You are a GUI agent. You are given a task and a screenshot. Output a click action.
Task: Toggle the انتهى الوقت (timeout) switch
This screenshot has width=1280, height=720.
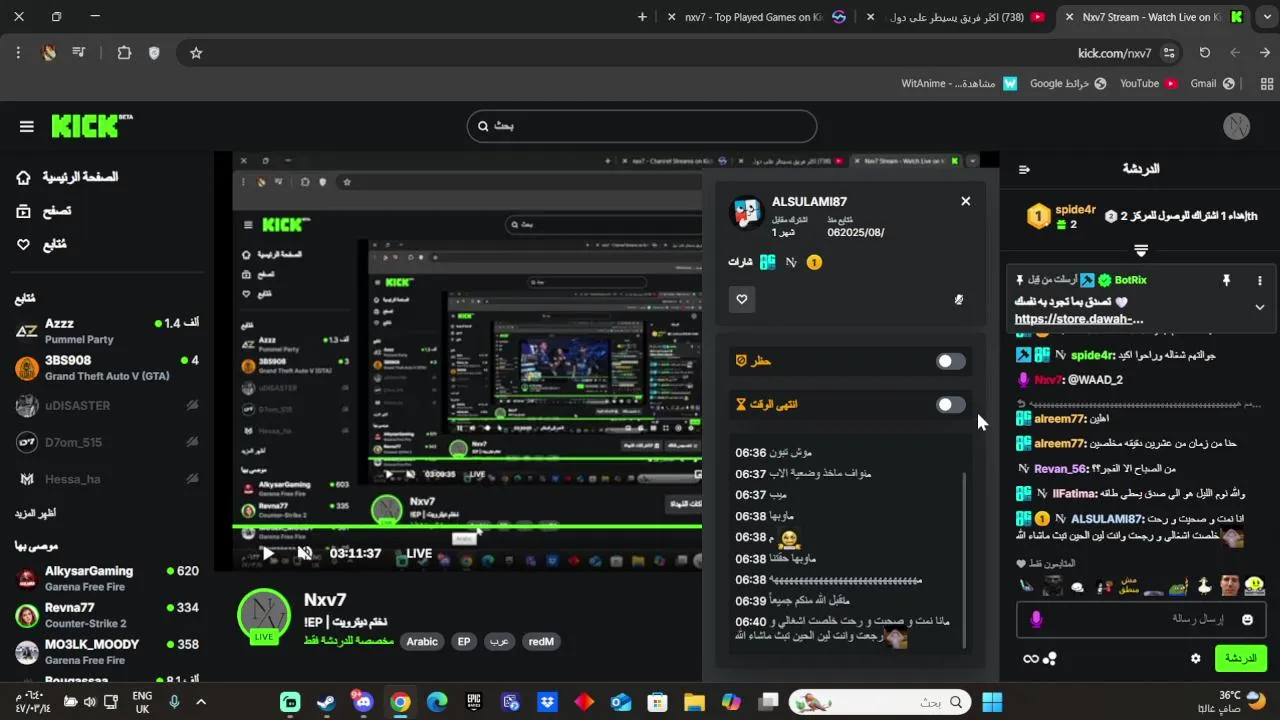[950, 405]
